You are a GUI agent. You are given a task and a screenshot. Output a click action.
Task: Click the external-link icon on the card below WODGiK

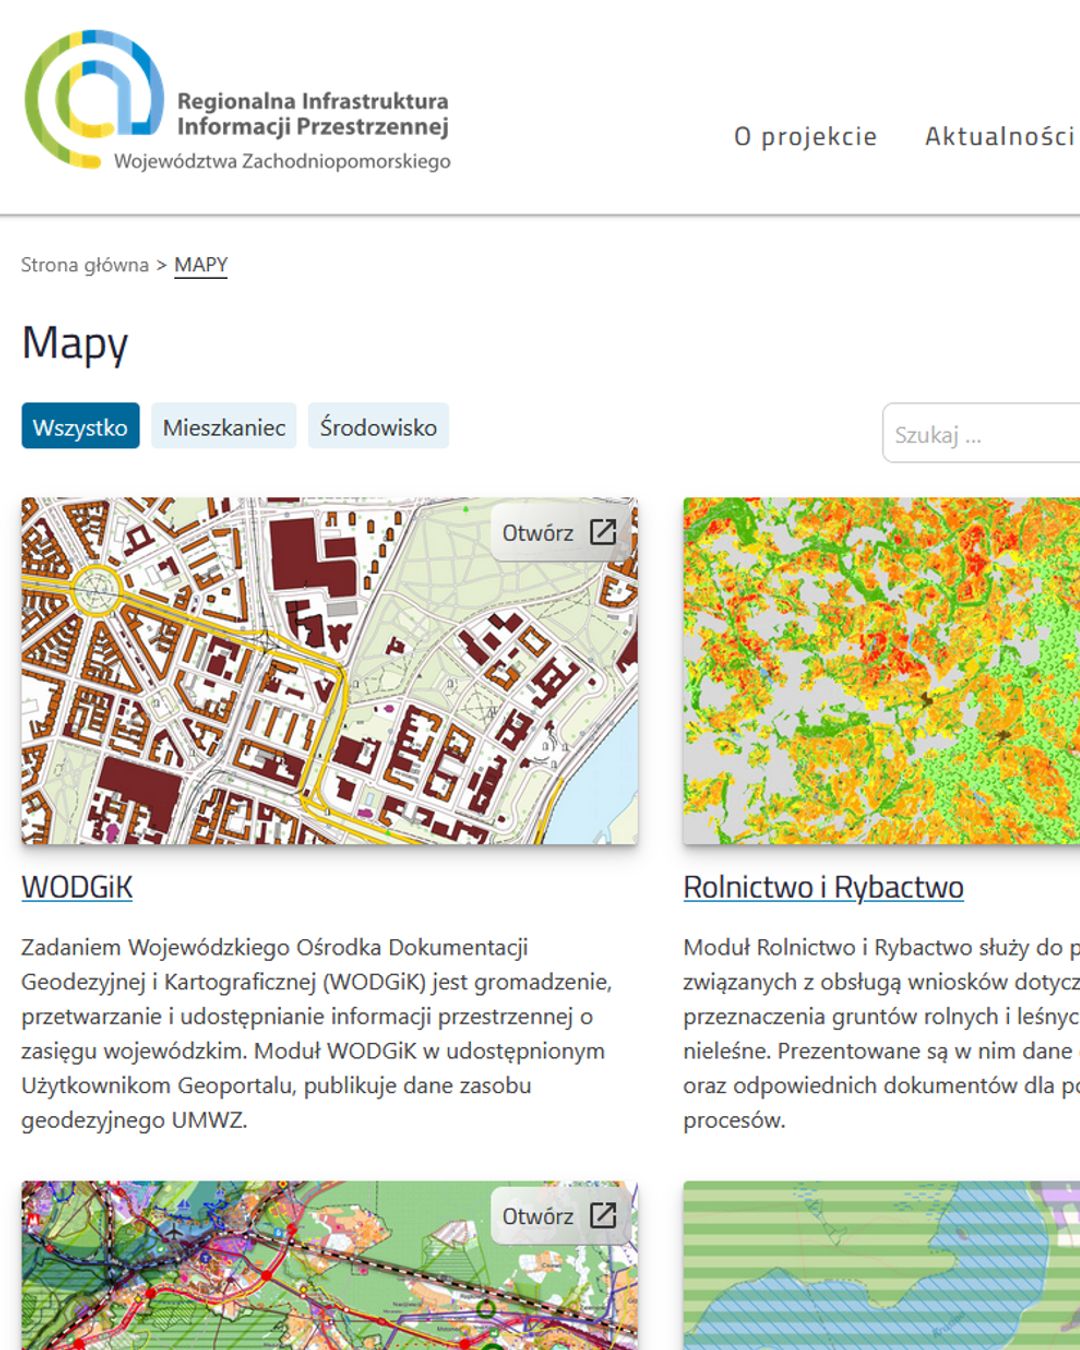[x=603, y=1215]
